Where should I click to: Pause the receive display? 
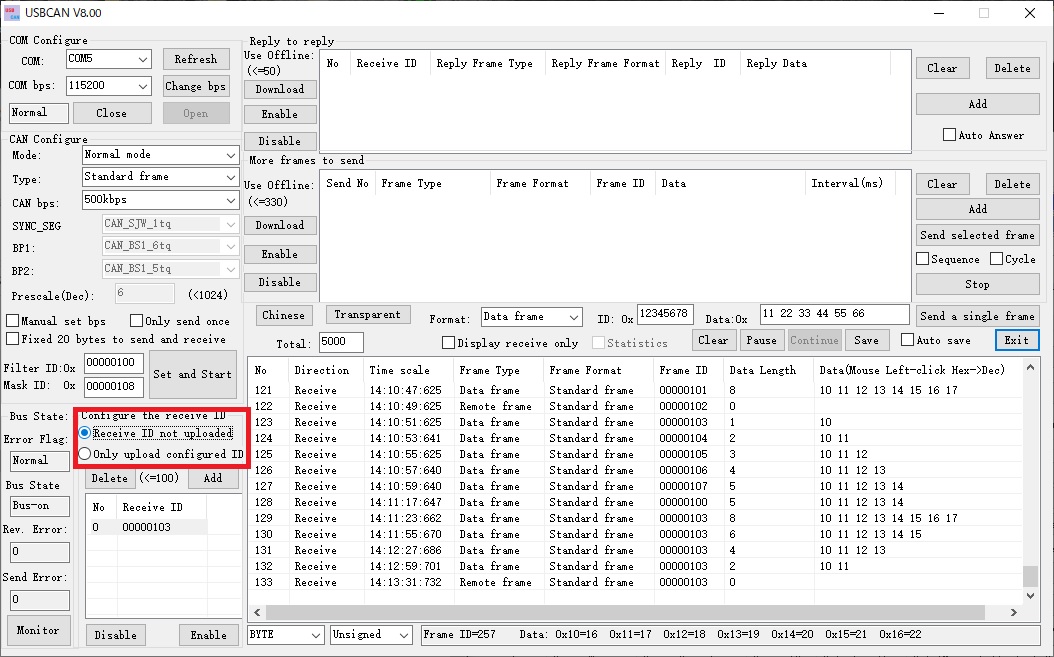pyautogui.click(x=762, y=340)
